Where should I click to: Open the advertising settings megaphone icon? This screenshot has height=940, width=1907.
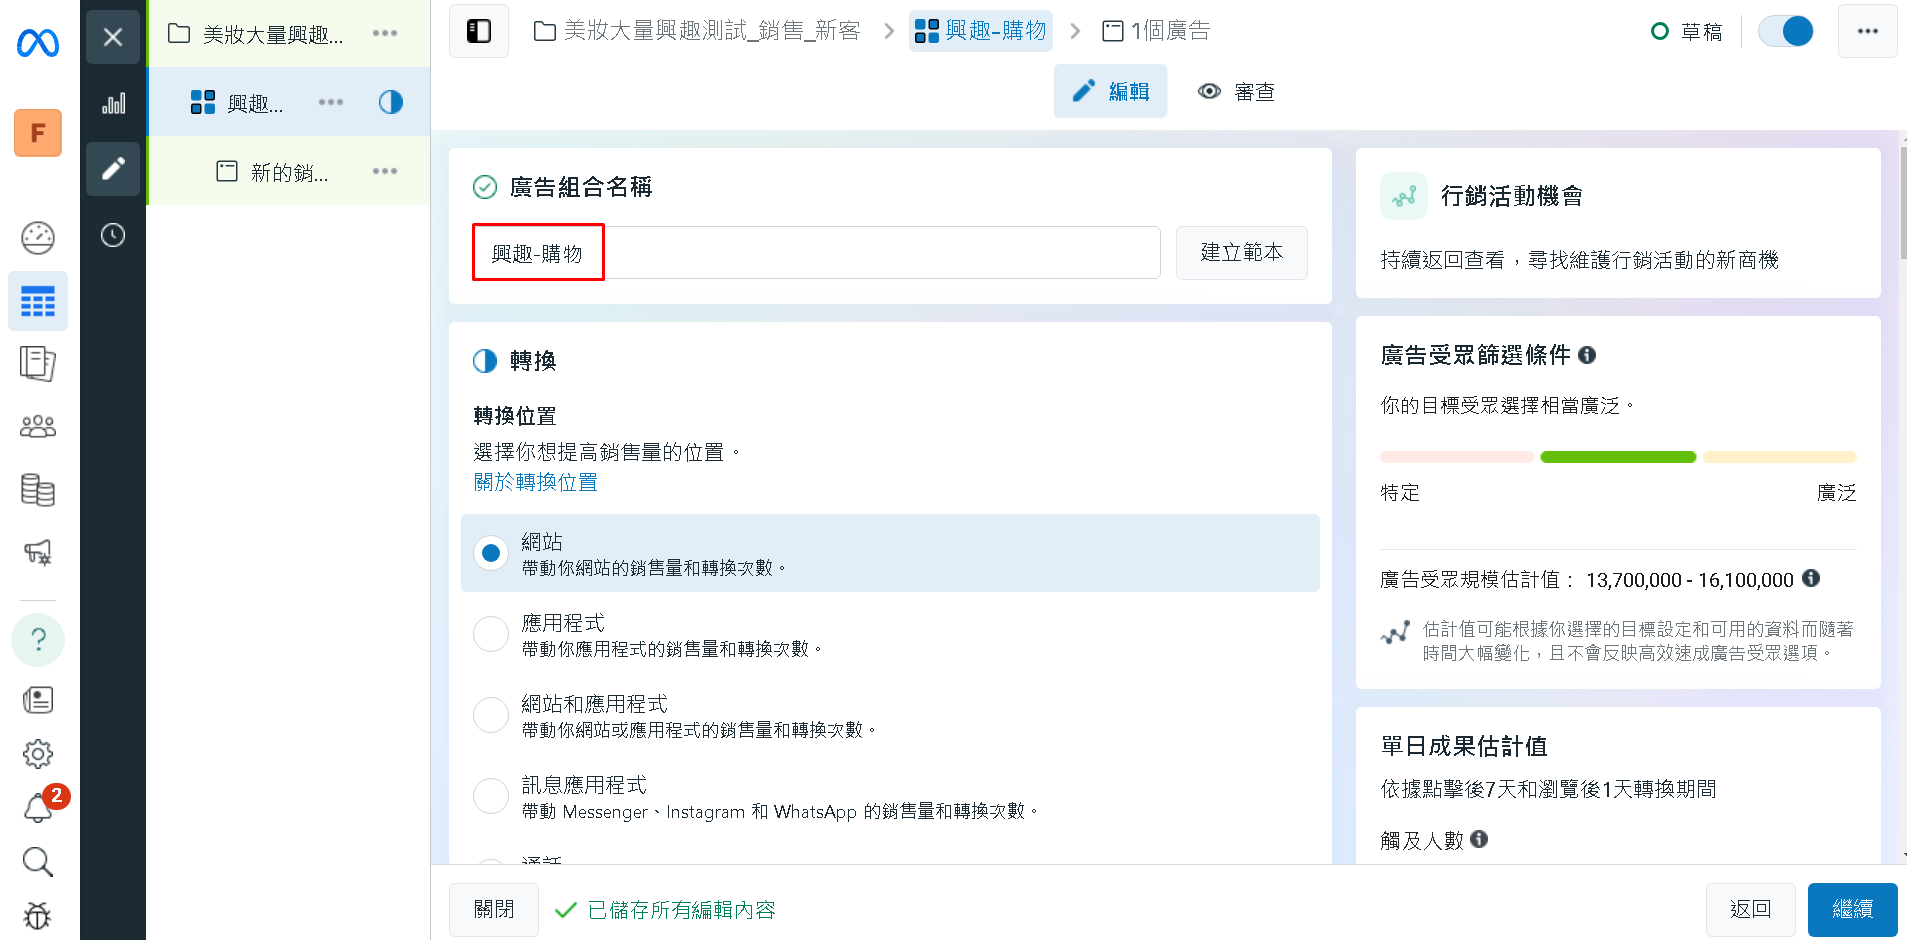pos(38,552)
